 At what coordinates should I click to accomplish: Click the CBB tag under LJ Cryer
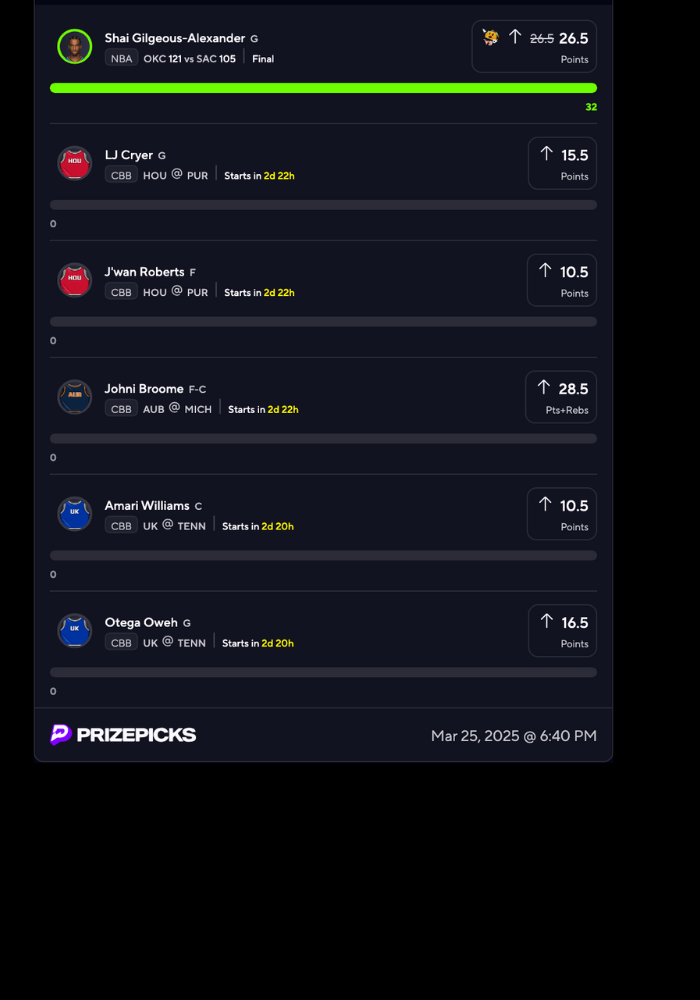point(121,176)
